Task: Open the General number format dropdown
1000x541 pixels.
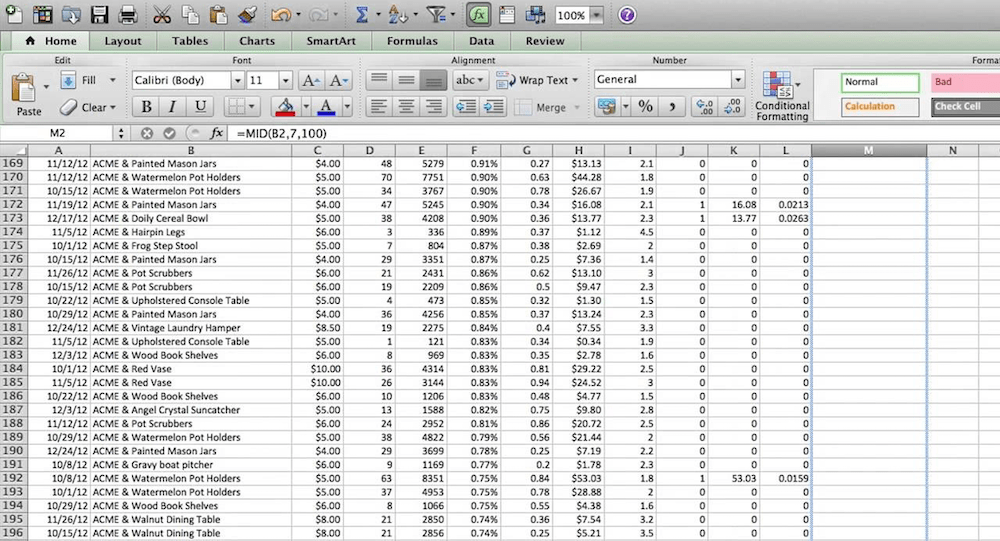Action: pos(737,80)
